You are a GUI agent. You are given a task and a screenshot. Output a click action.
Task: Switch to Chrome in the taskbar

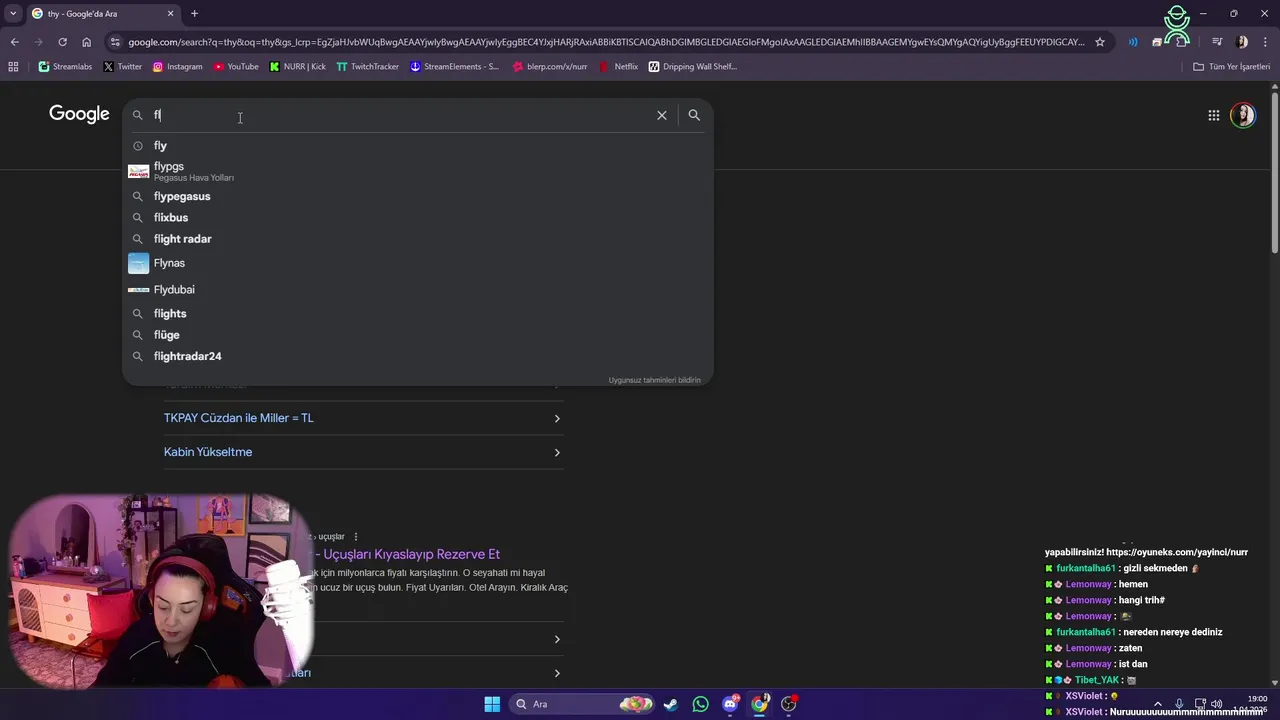pyautogui.click(x=760, y=704)
